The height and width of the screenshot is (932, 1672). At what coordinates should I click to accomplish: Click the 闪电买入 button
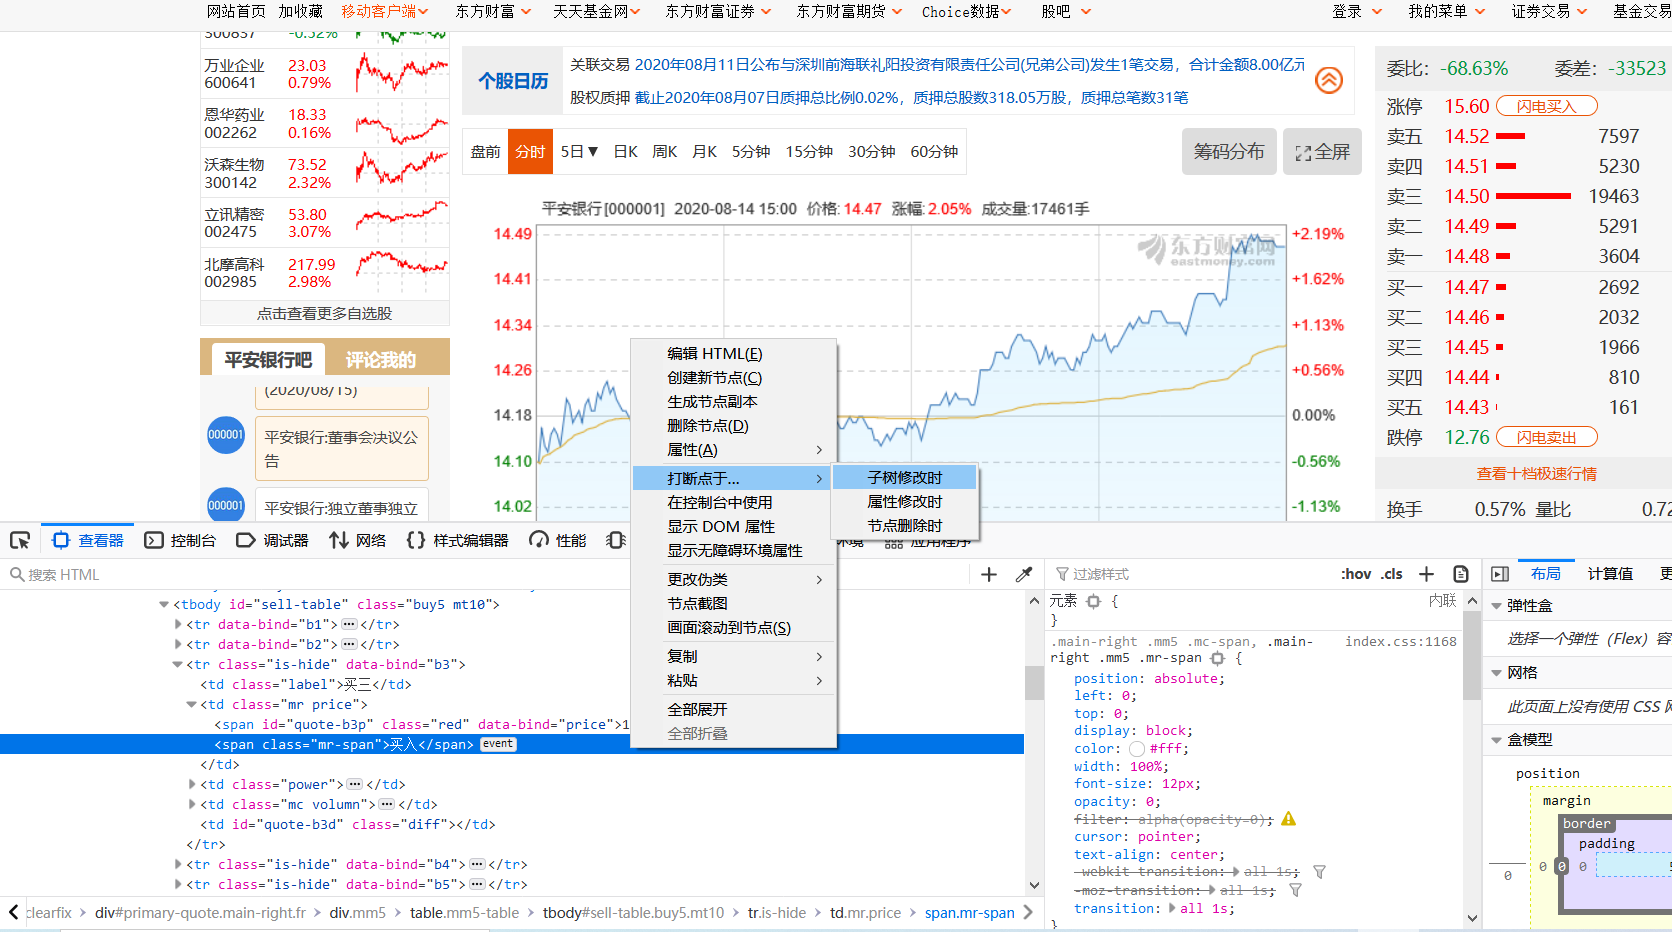1546,106
